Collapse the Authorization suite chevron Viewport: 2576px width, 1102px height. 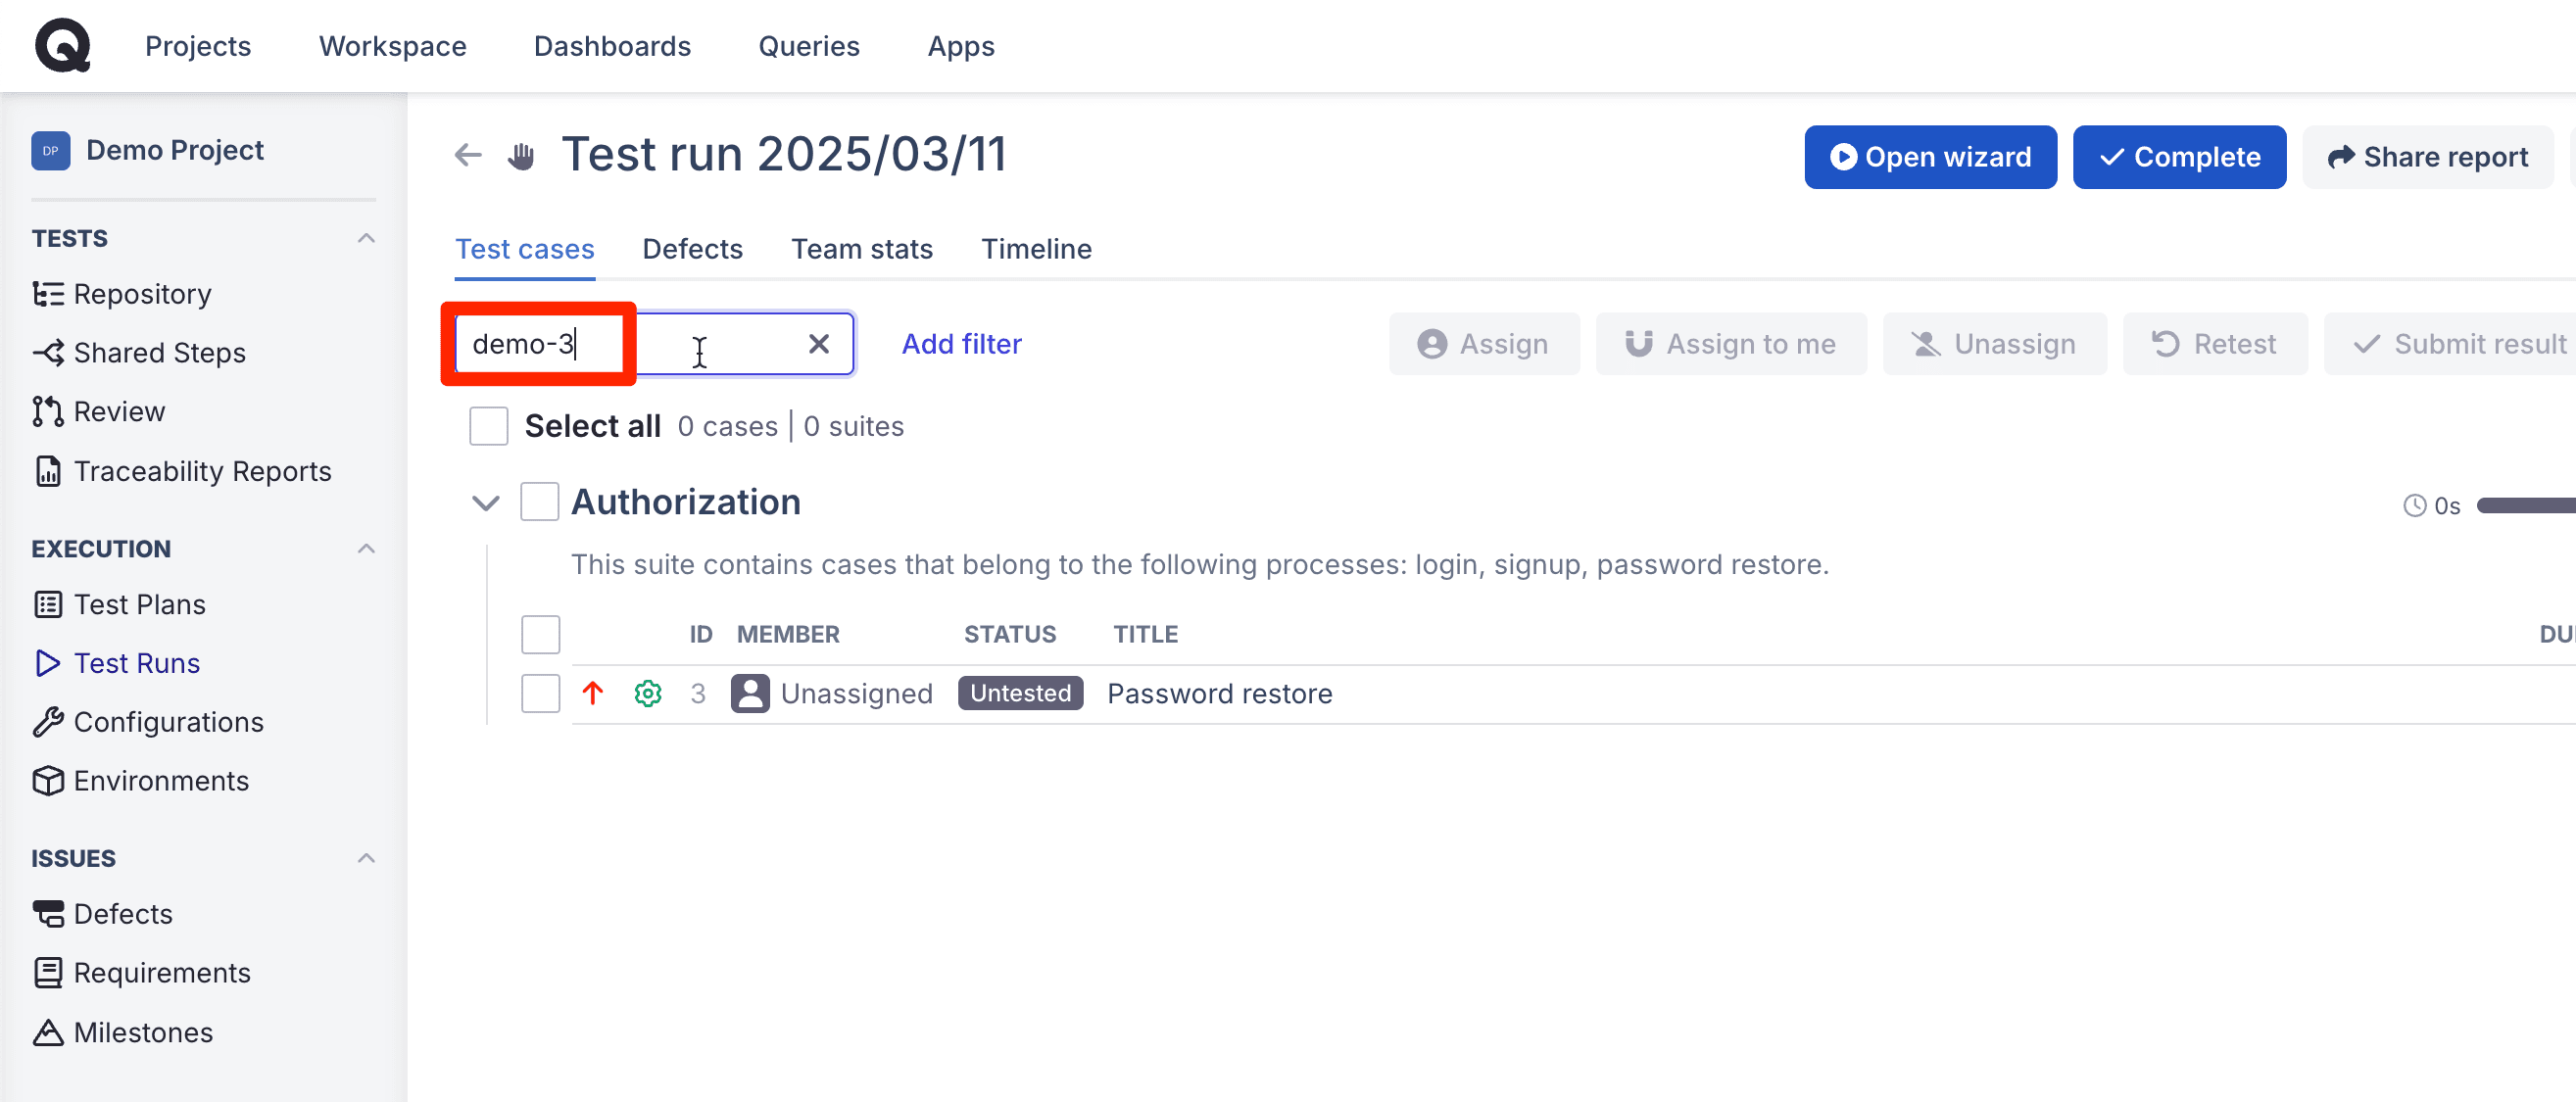point(486,503)
